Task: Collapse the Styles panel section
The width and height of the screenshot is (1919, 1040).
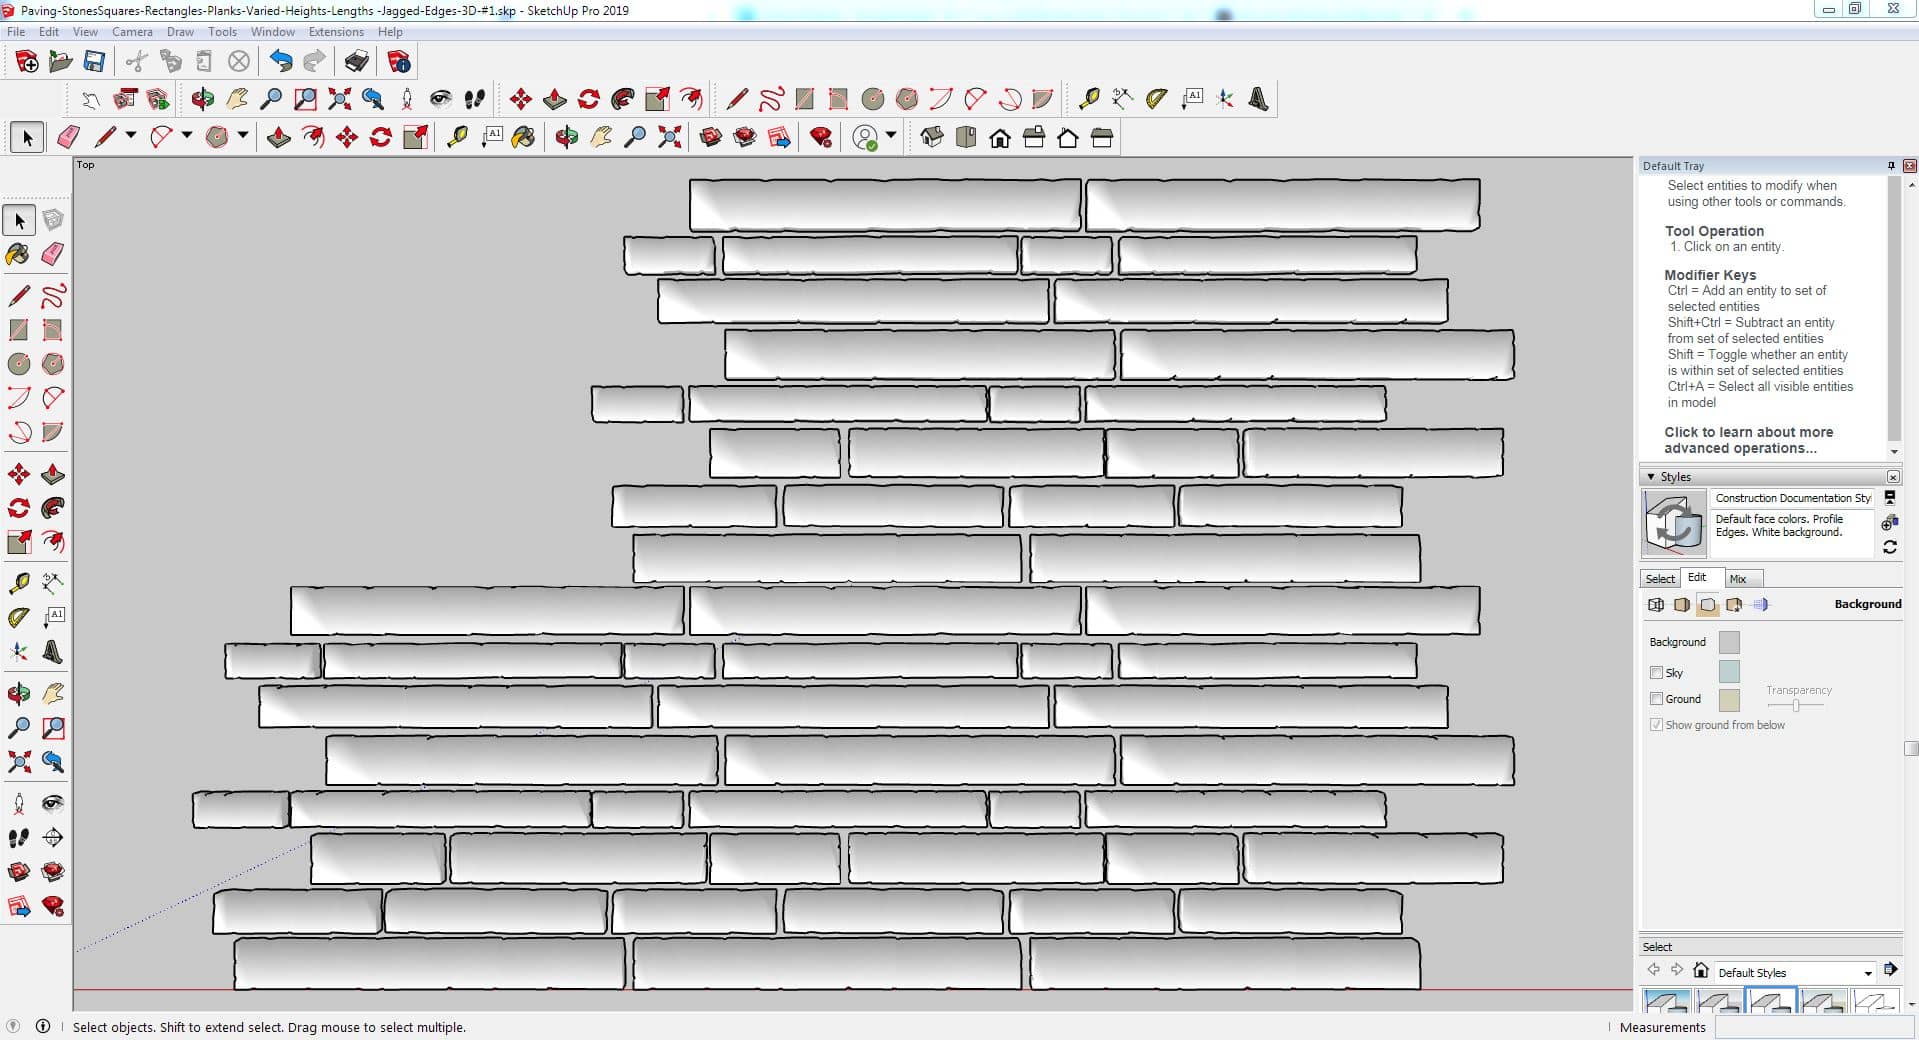Action: (x=1651, y=477)
